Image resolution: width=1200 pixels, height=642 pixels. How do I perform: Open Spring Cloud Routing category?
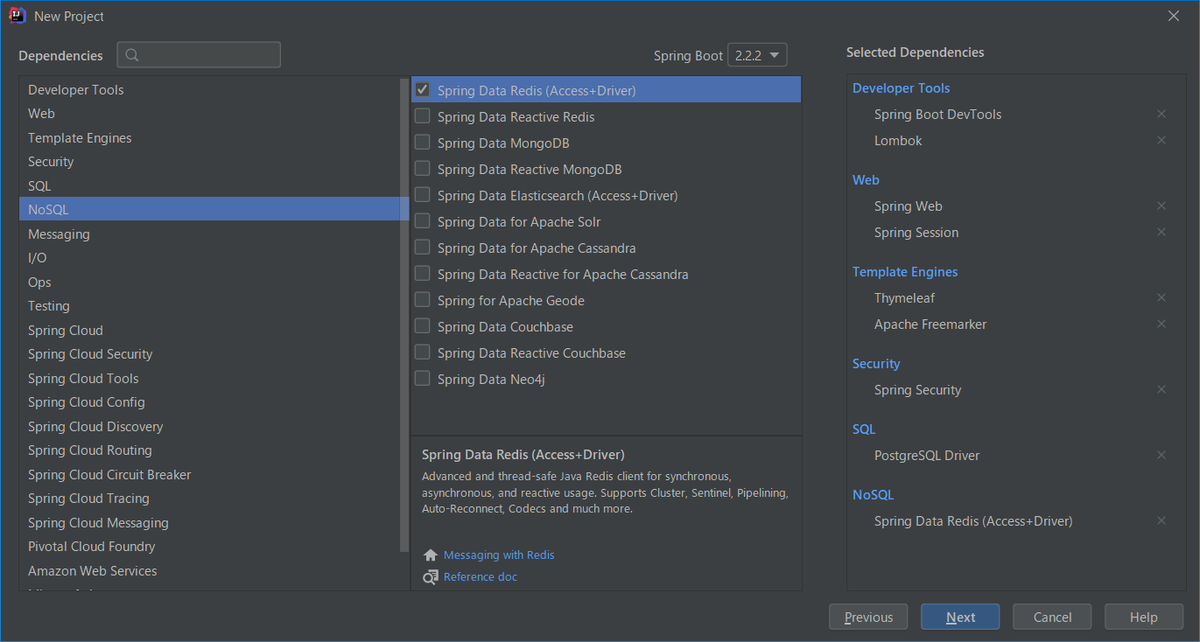click(209, 450)
